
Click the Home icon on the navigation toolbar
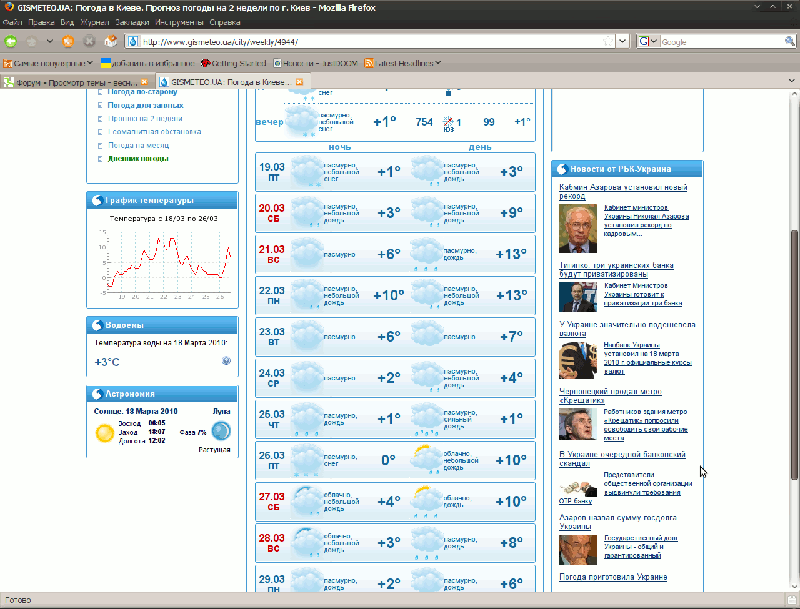click(x=110, y=41)
